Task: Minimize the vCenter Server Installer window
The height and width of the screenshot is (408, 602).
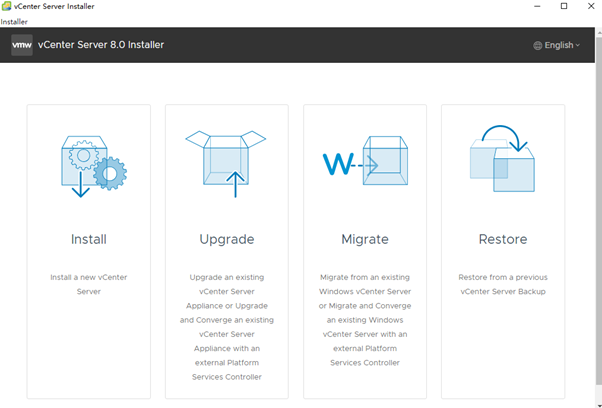Action: tap(537, 6)
